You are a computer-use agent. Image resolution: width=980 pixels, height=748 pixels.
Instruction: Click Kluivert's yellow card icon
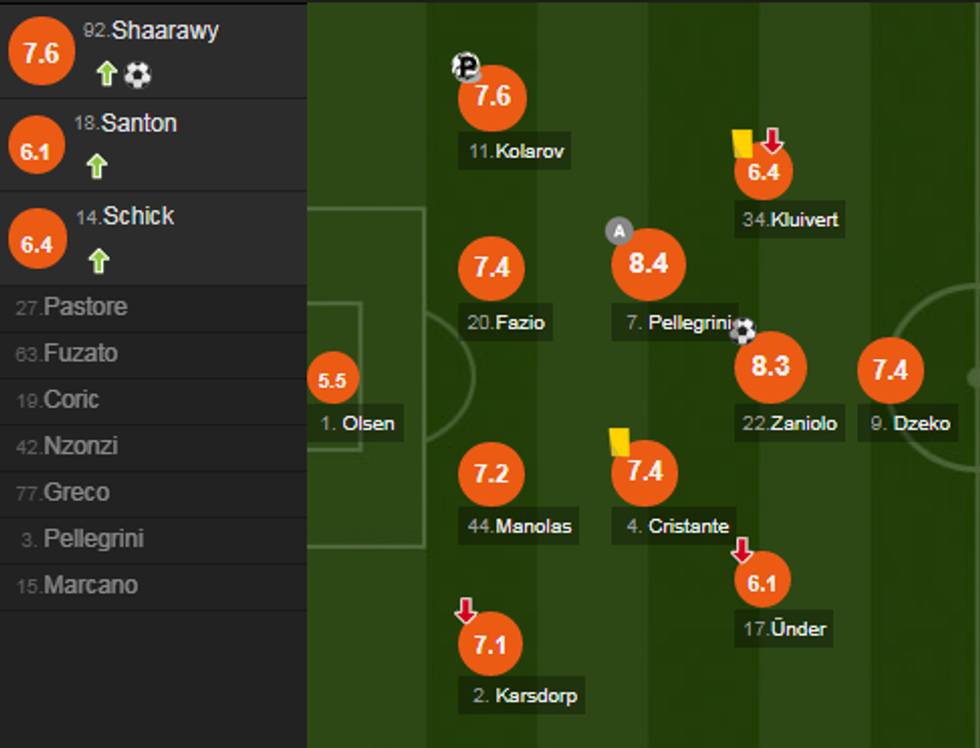(742, 143)
